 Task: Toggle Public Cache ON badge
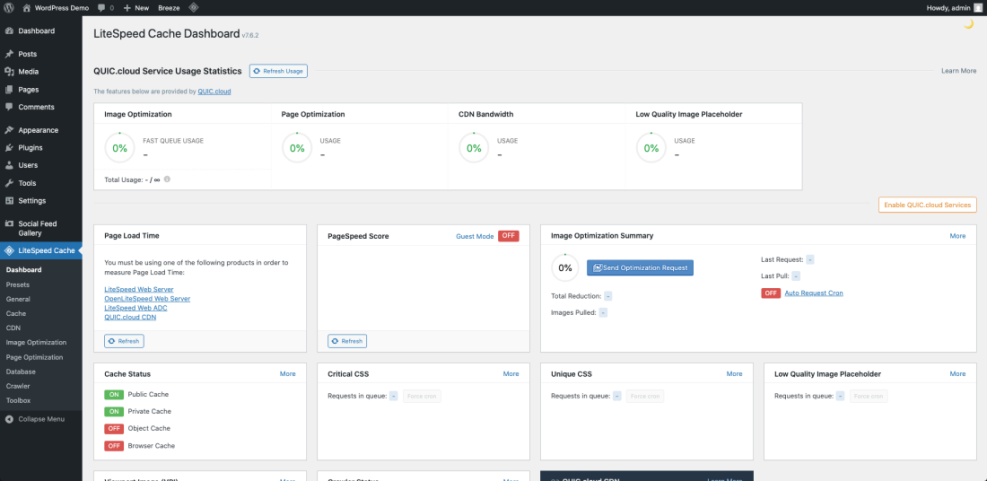pyautogui.click(x=114, y=394)
